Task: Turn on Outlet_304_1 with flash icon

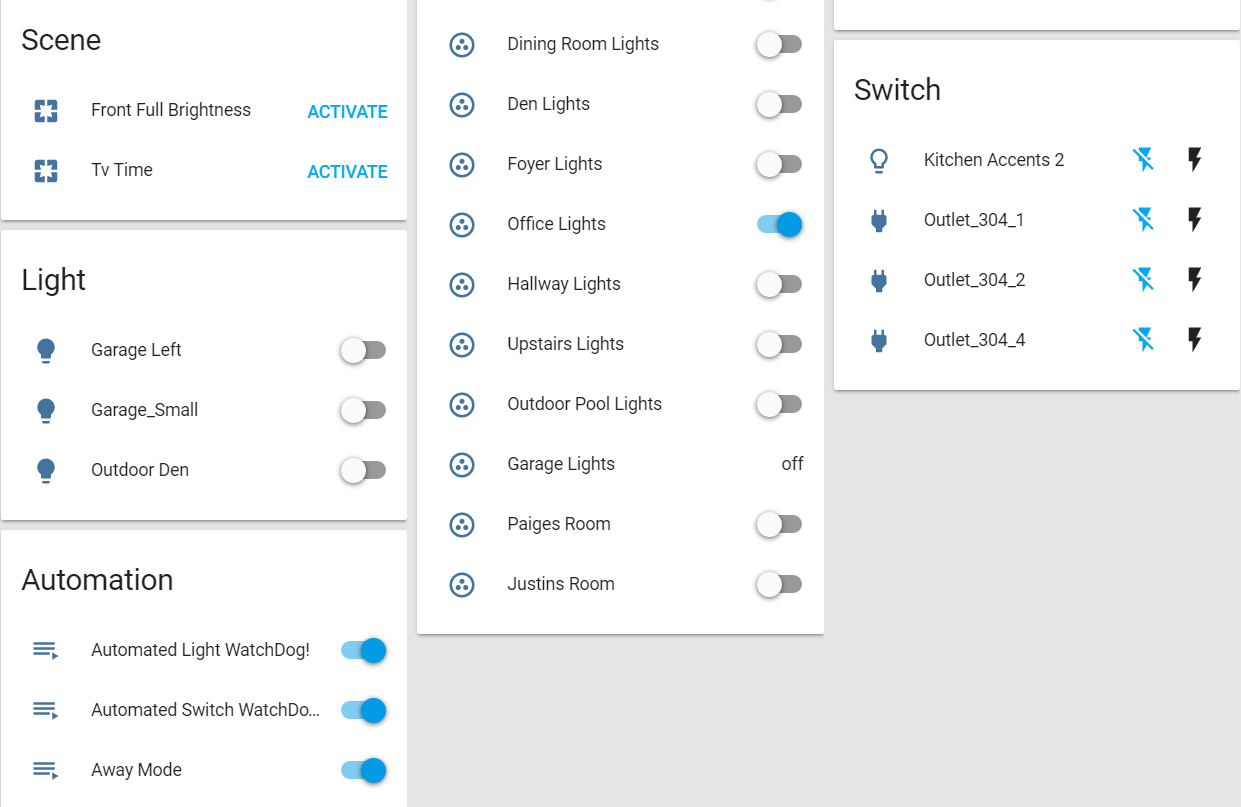Action: pos(1194,220)
